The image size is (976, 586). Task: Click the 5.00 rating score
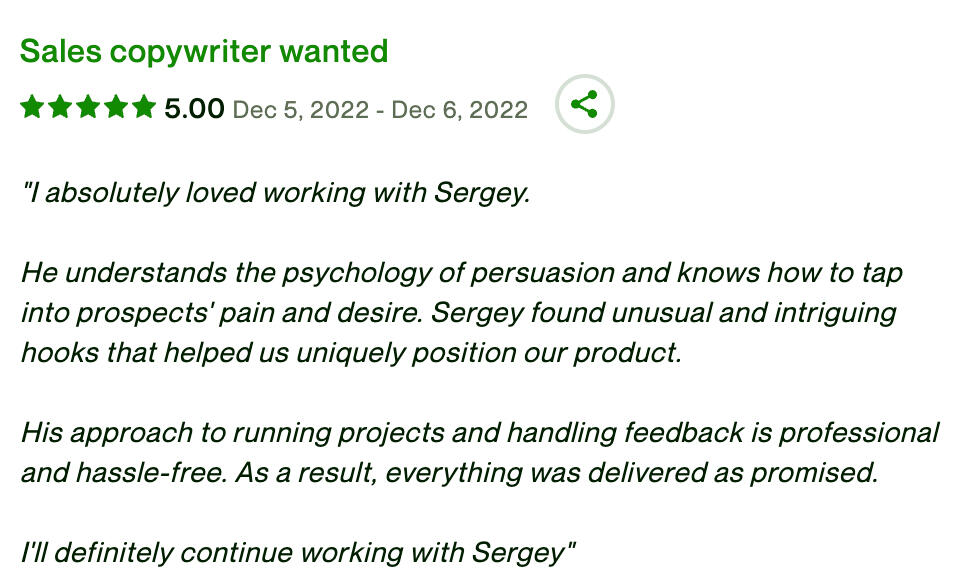point(194,109)
